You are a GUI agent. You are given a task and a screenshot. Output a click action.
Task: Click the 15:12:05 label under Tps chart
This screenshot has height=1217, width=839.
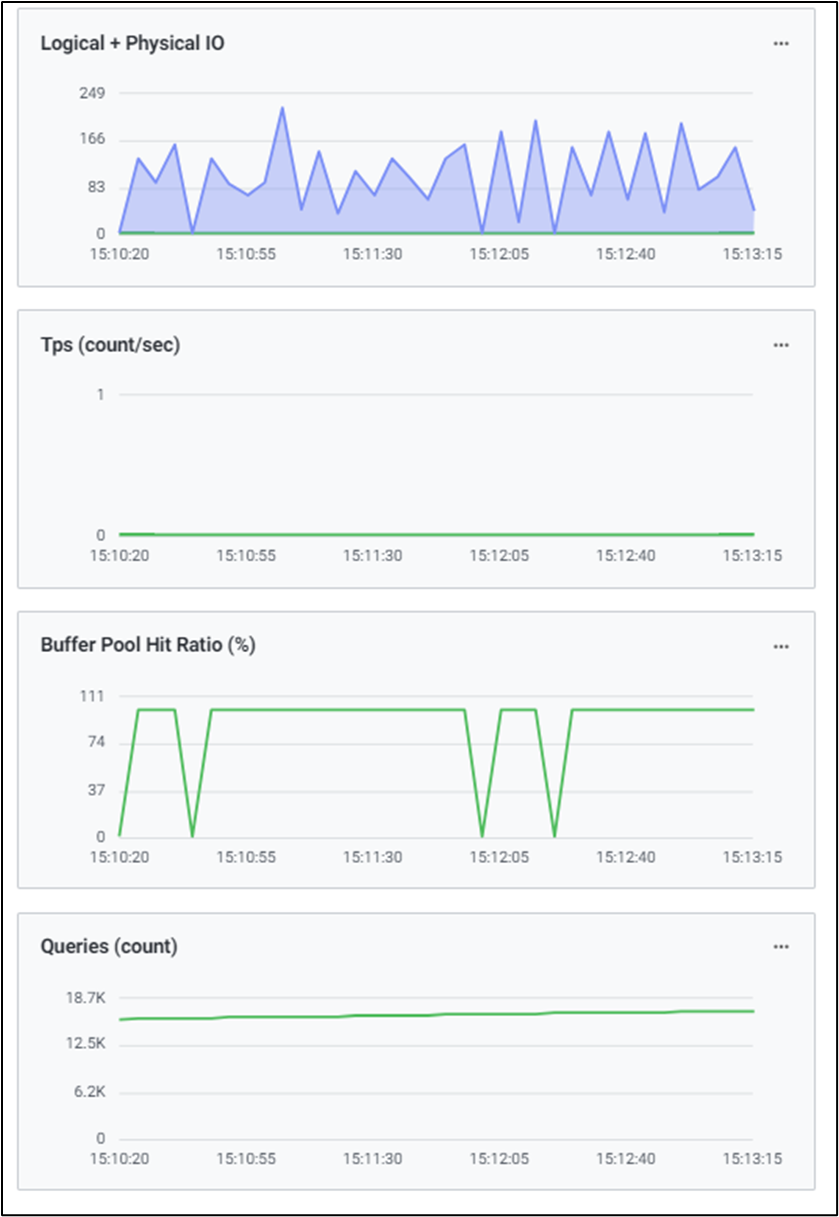(x=499, y=555)
